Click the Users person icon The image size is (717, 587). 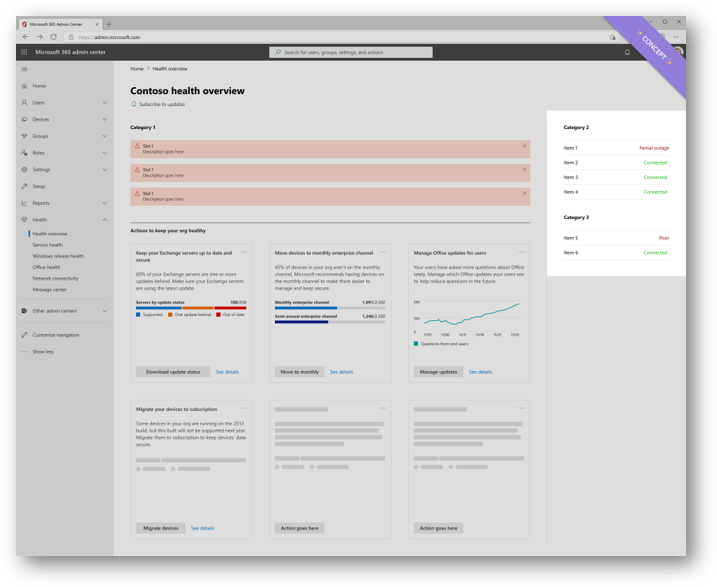pyautogui.click(x=24, y=102)
